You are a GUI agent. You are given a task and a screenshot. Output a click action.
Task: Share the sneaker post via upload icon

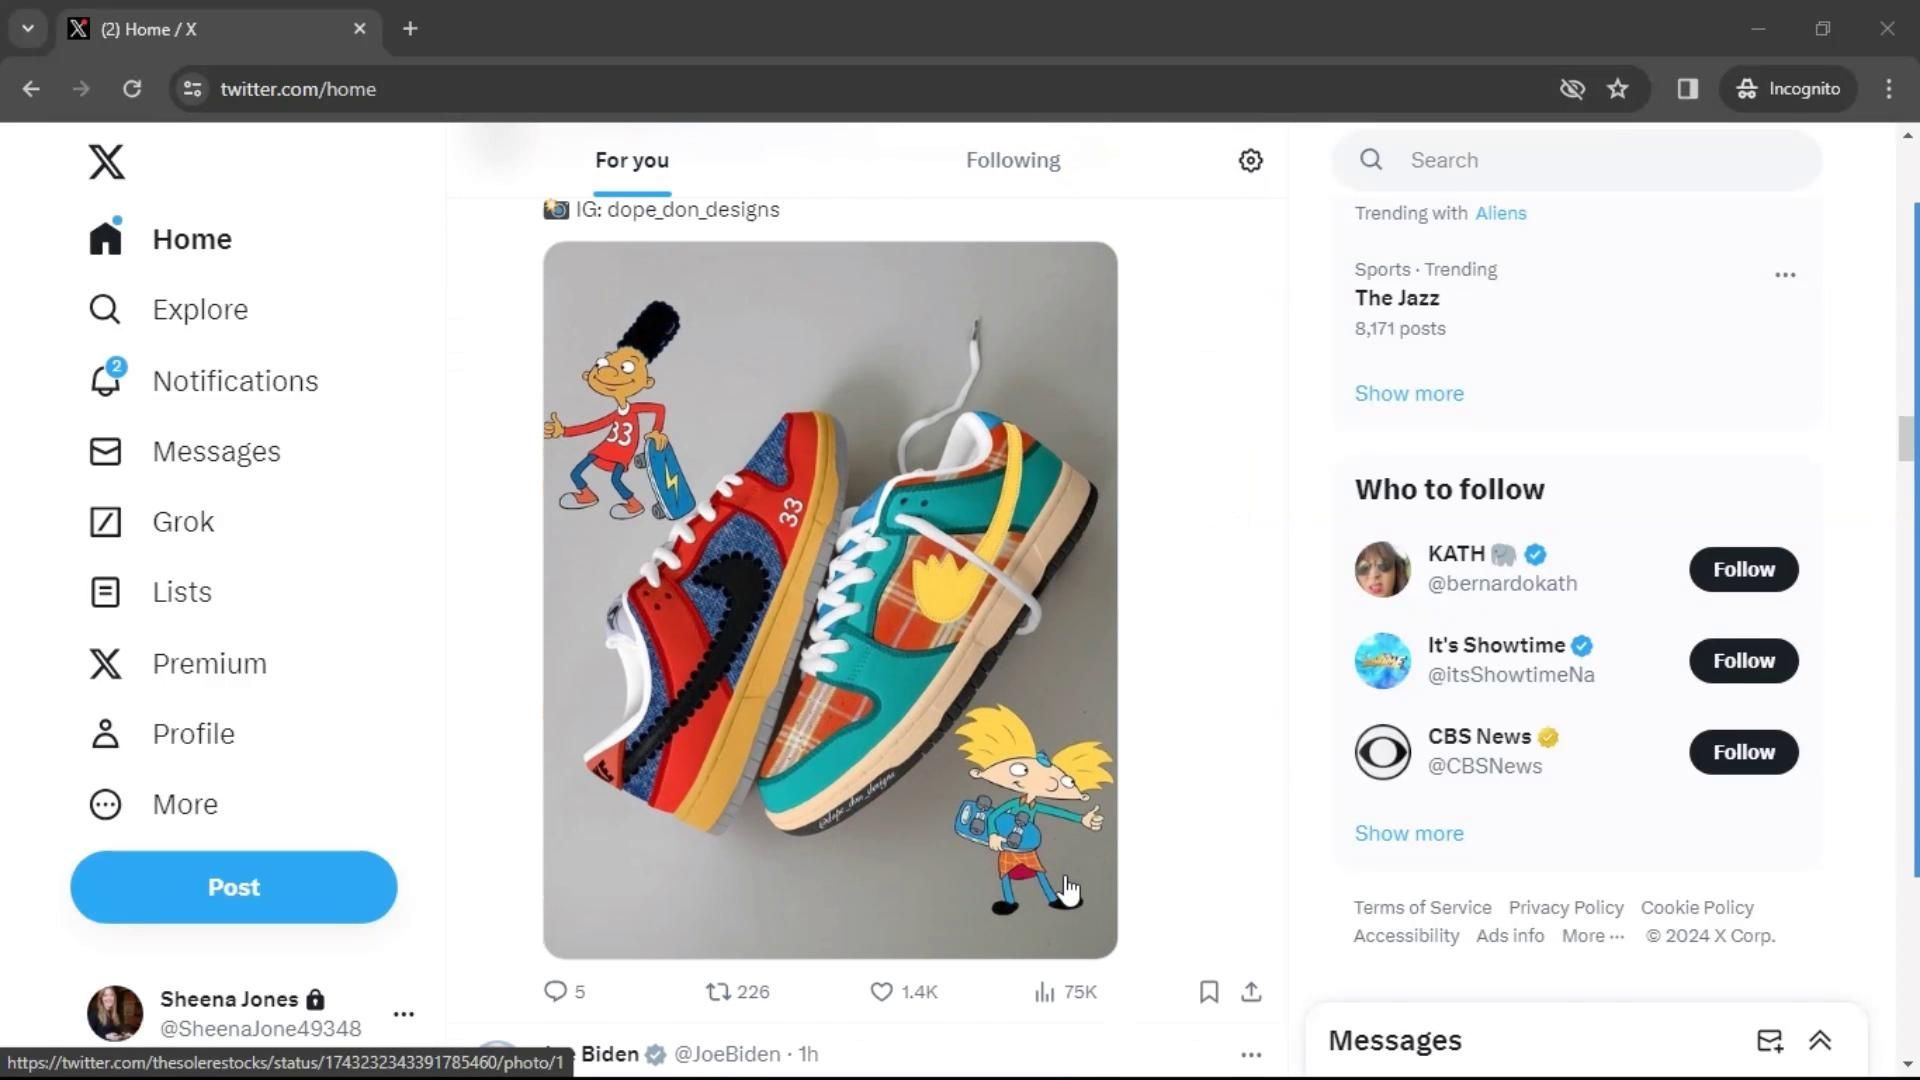point(1251,991)
